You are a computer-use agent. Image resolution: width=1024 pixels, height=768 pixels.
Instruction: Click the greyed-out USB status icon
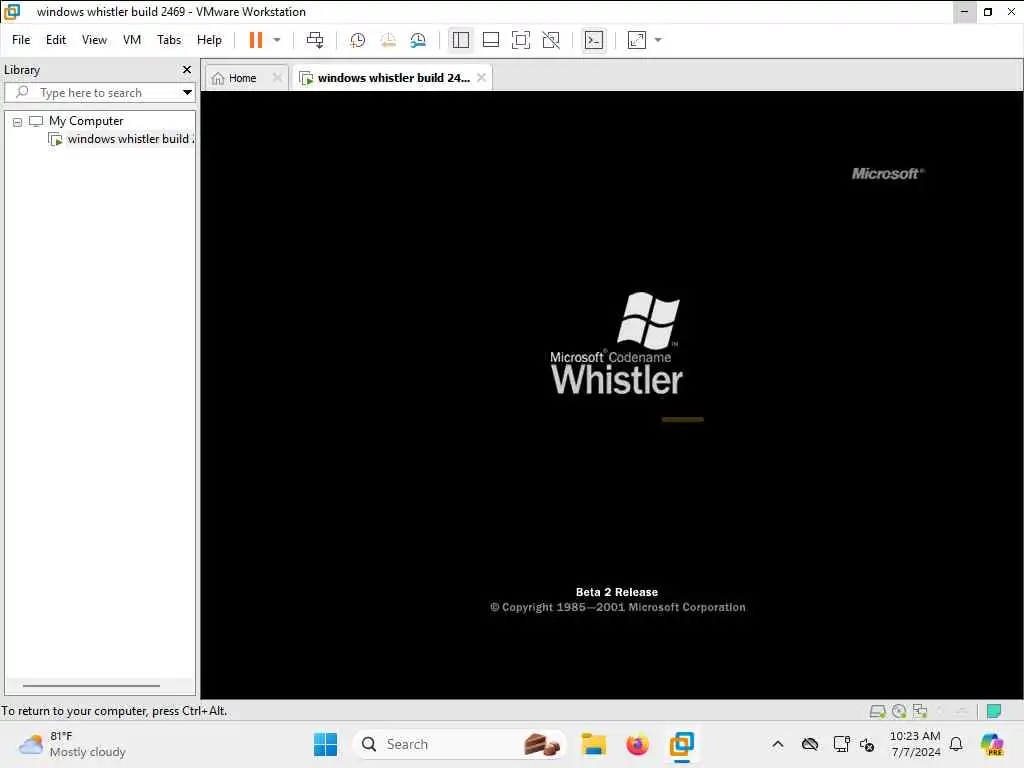[x=962, y=711]
